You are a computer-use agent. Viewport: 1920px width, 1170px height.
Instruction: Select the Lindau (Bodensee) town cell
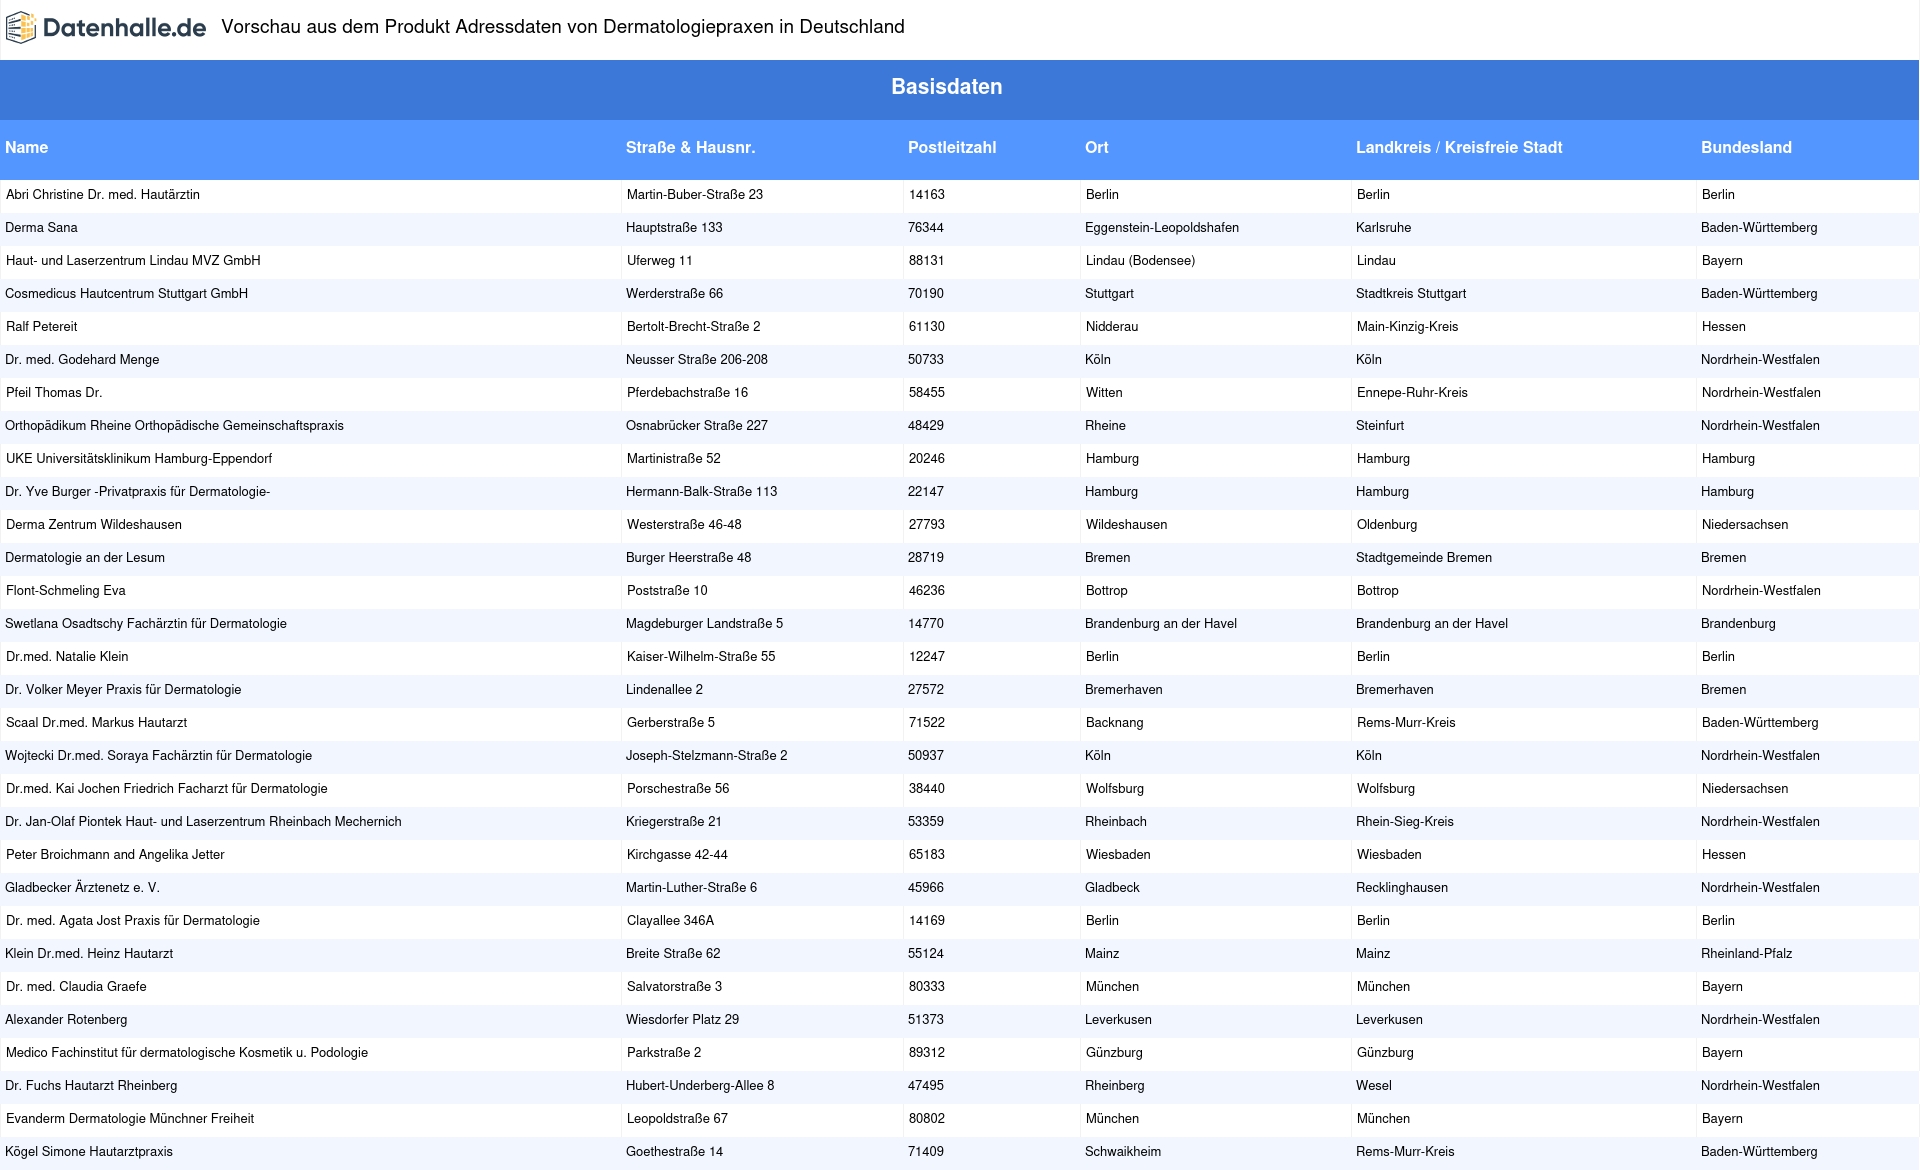tap(1141, 261)
